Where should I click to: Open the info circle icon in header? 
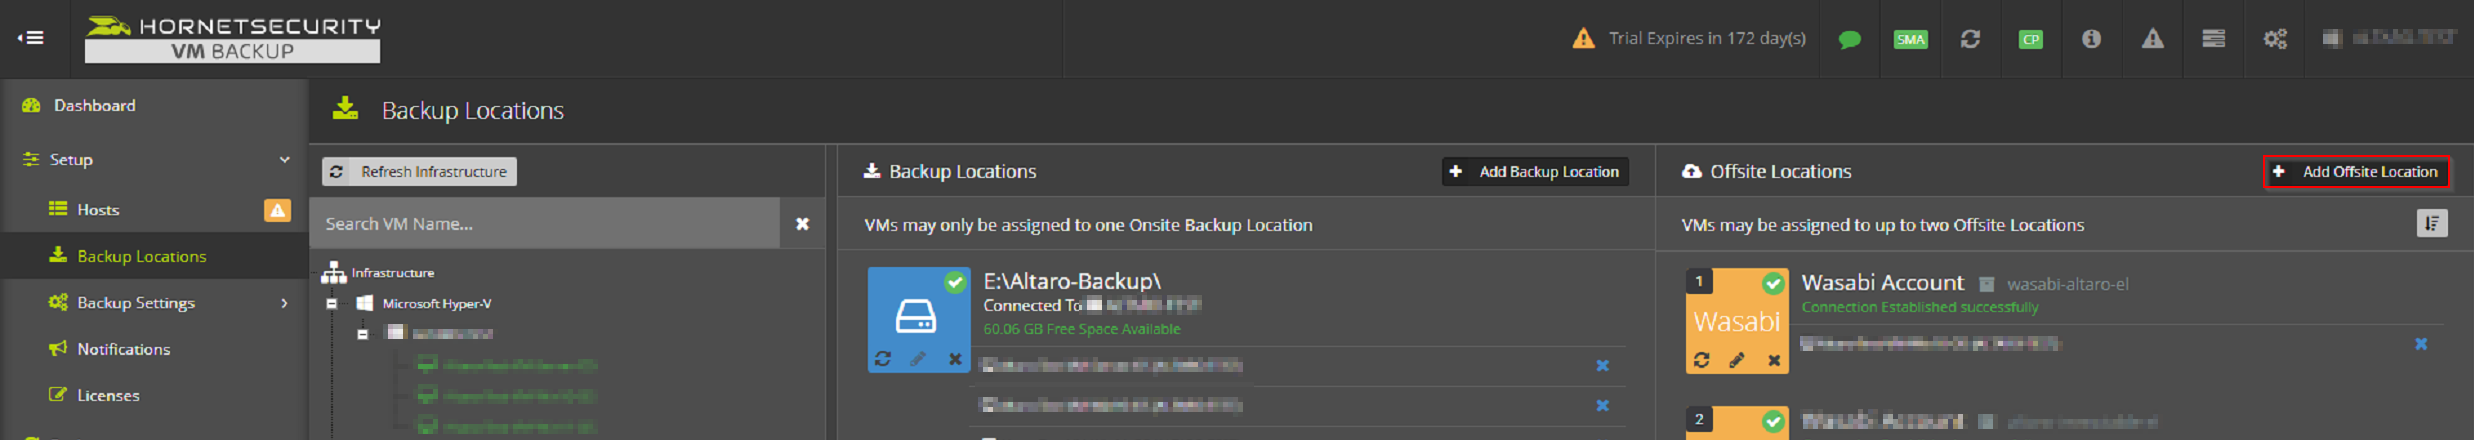click(2091, 39)
